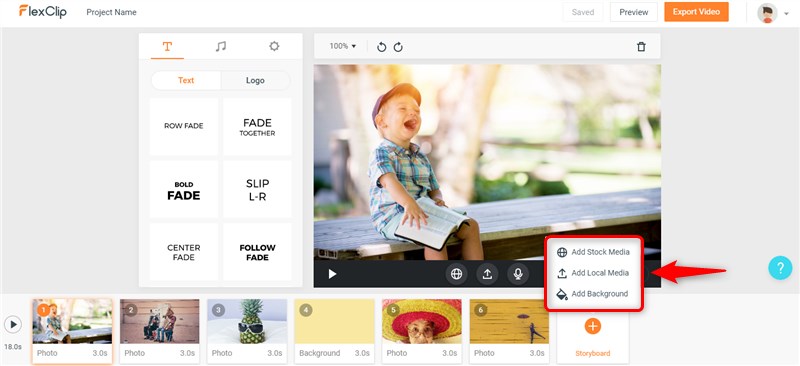Play the preview video in the player
Image resolution: width=800 pixels, height=366 pixels.
tap(332, 274)
